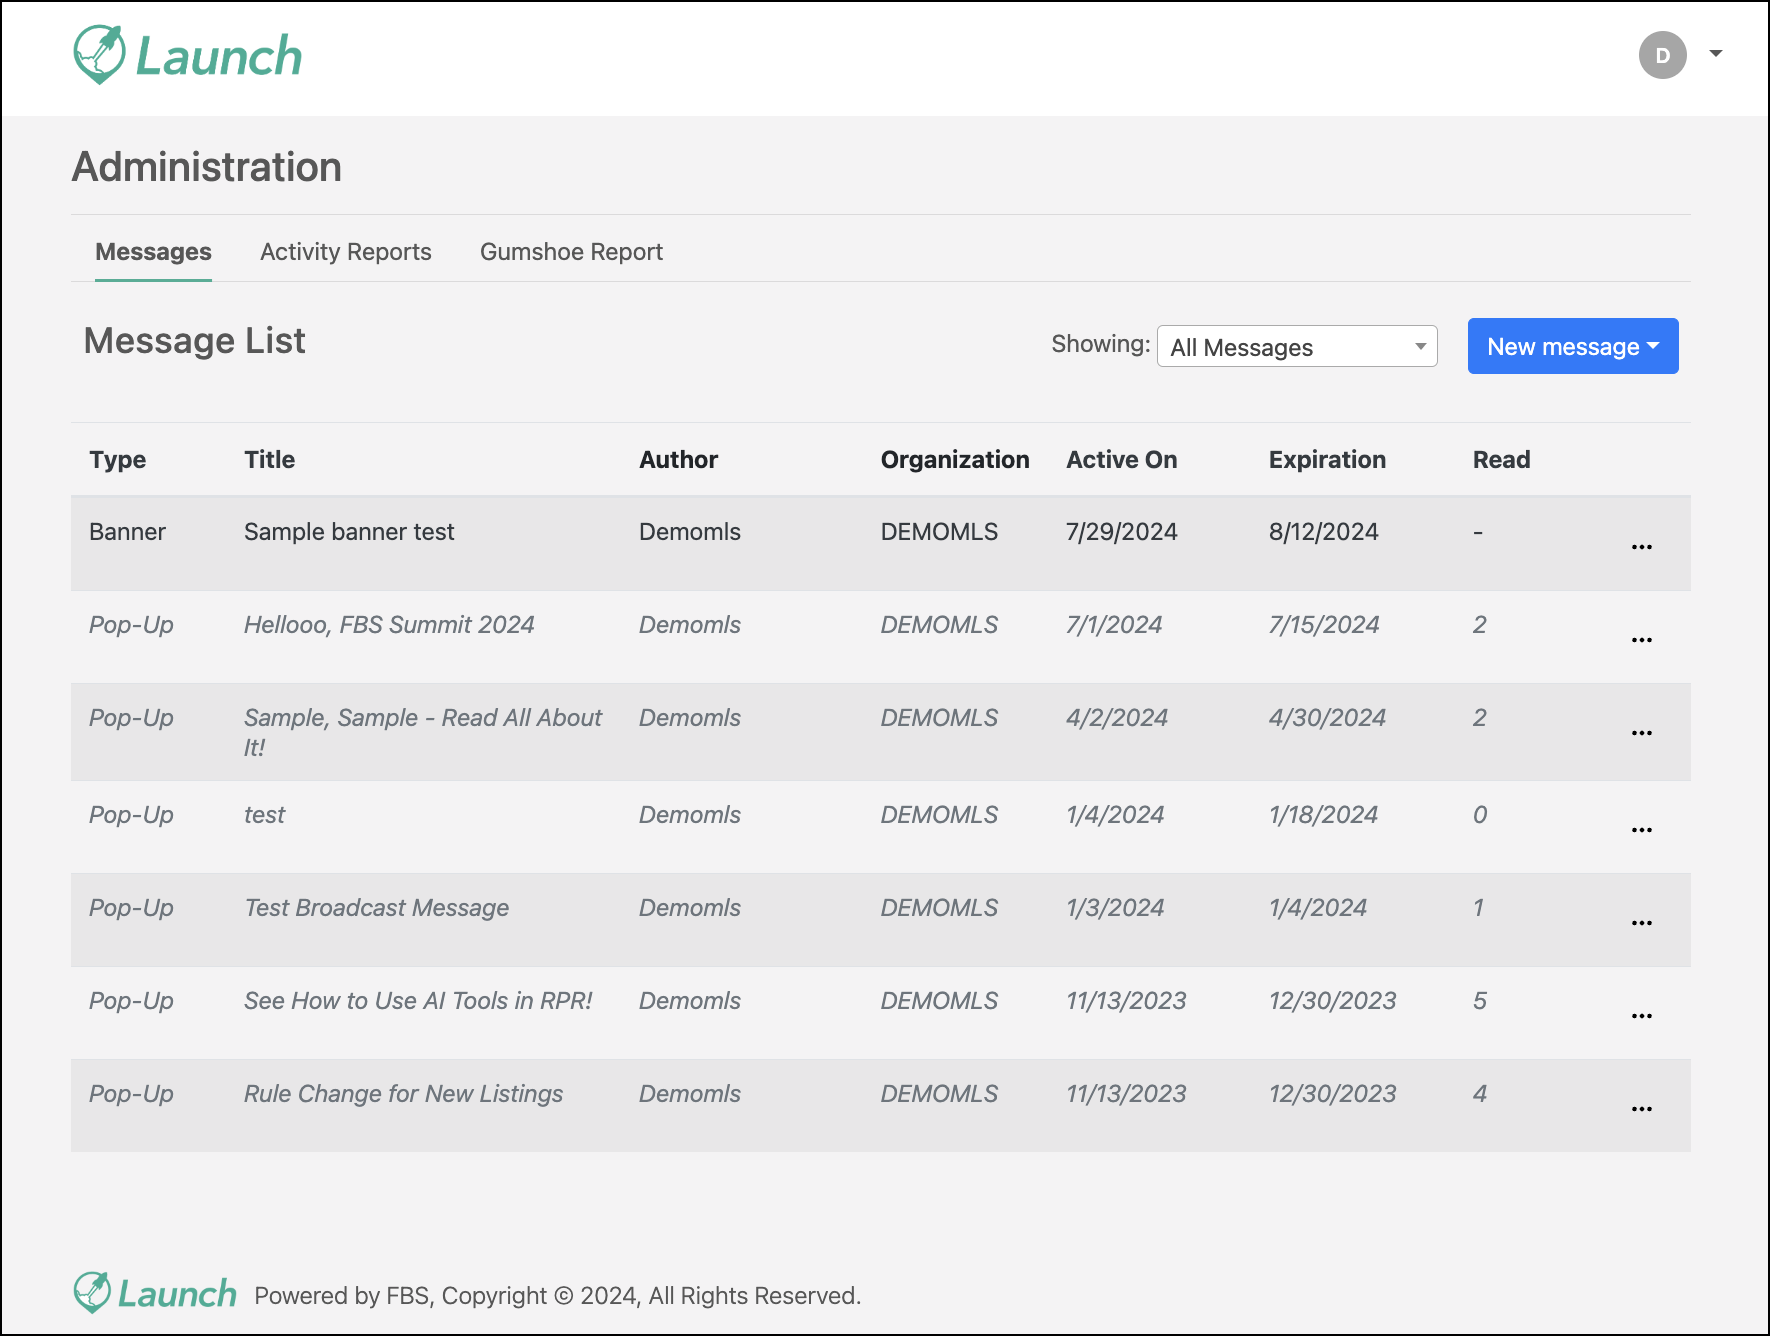Click the Expiration column header
Image resolution: width=1770 pixels, height=1336 pixels.
tap(1327, 460)
